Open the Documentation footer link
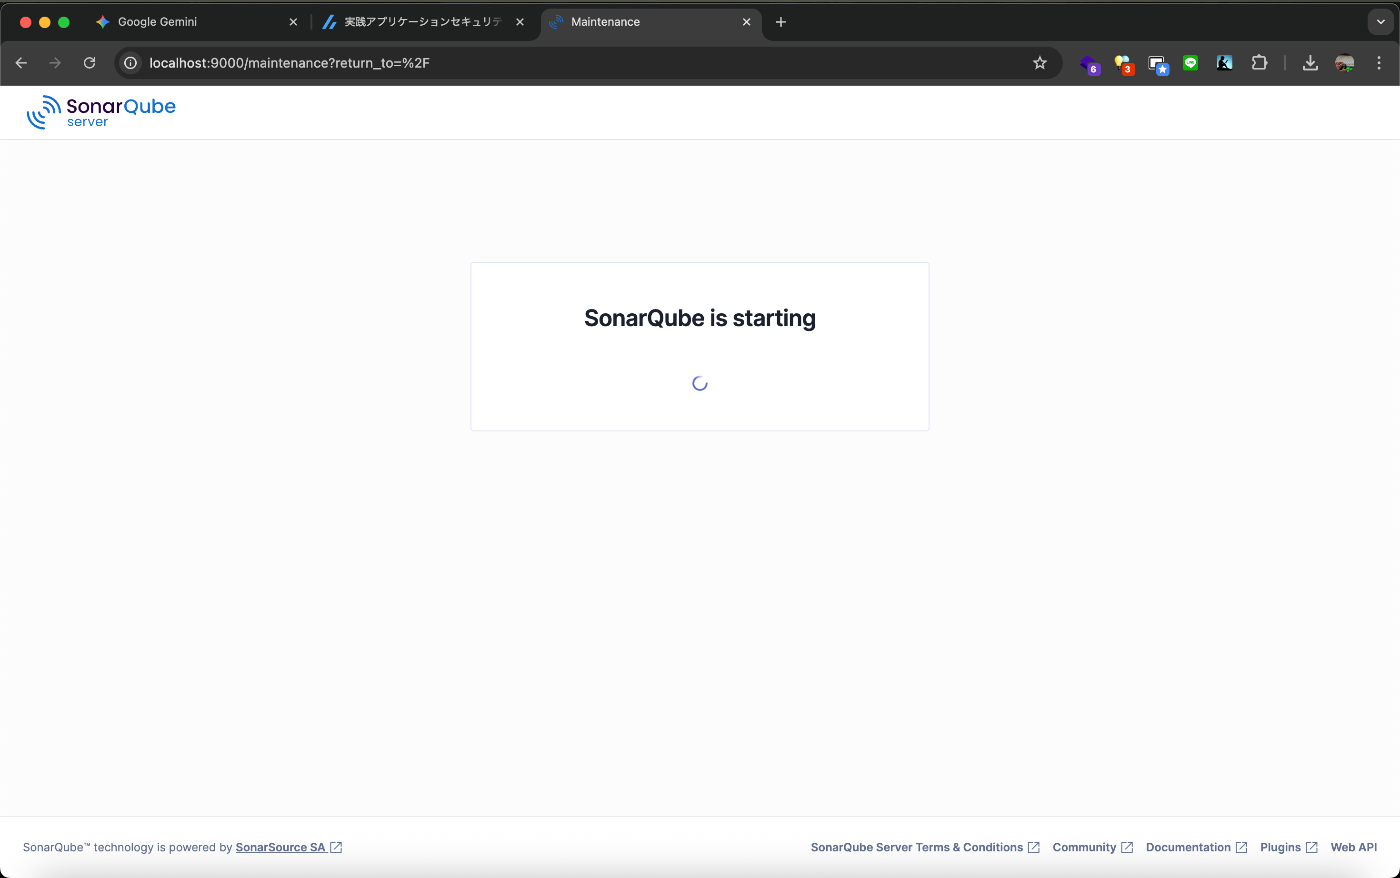The height and width of the screenshot is (878, 1400). (1197, 847)
